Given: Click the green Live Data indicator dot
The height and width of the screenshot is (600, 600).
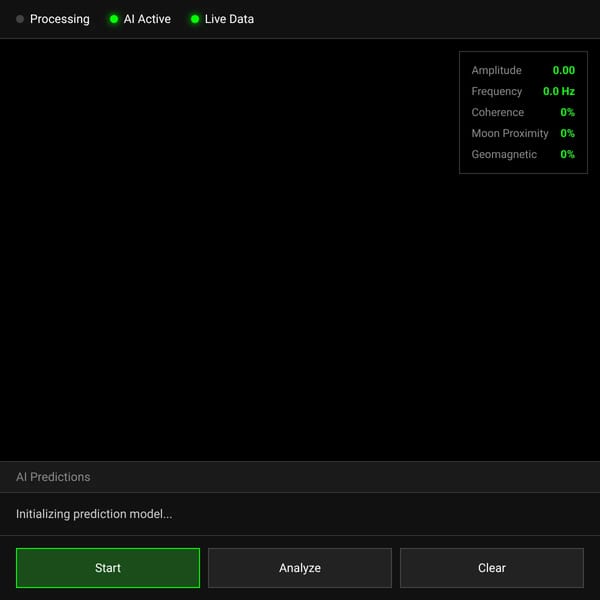Looking at the screenshot, I should click(195, 19).
